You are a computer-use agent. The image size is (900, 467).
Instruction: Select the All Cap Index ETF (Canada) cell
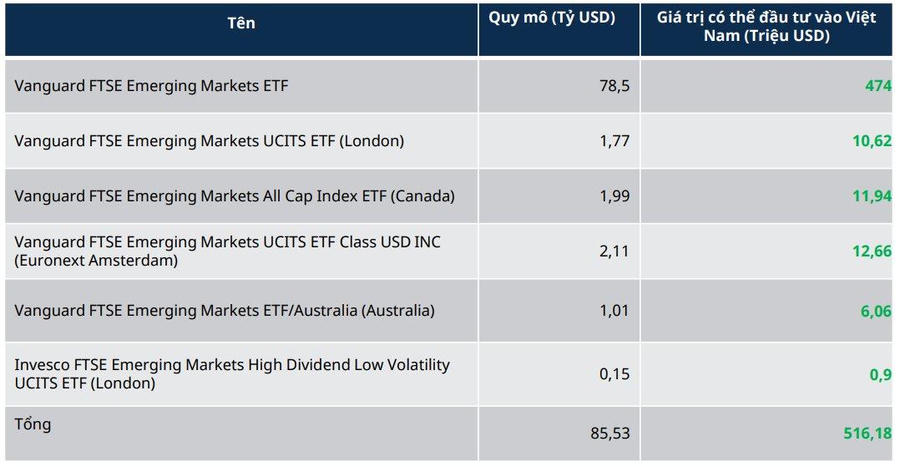pyautogui.click(x=234, y=196)
